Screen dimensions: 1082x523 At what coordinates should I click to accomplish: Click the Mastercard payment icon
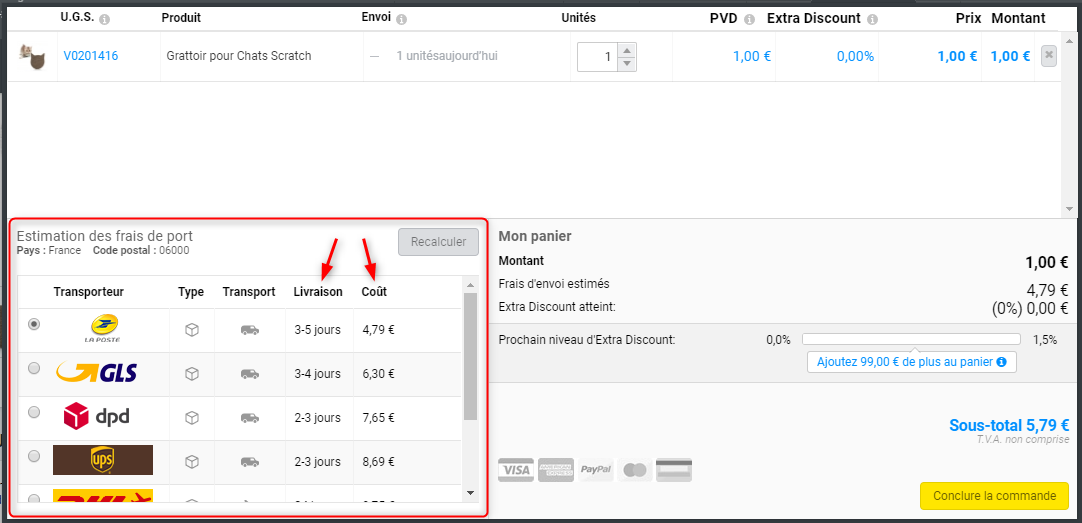(635, 470)
